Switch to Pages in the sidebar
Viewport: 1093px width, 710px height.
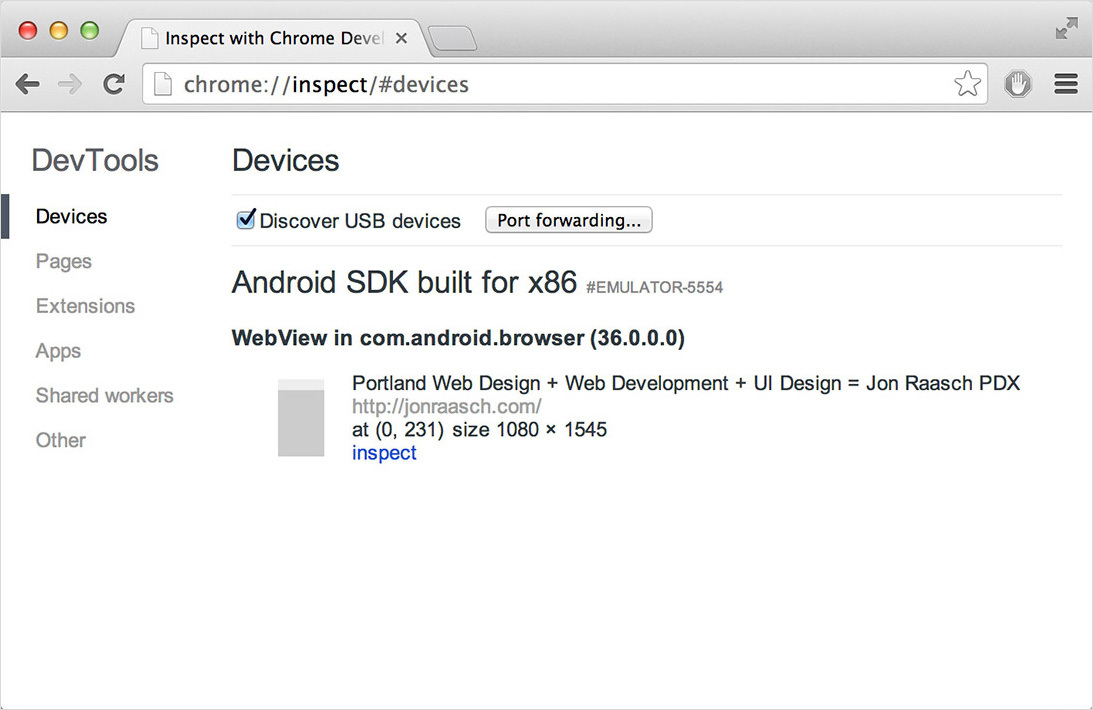pos(63,261)
